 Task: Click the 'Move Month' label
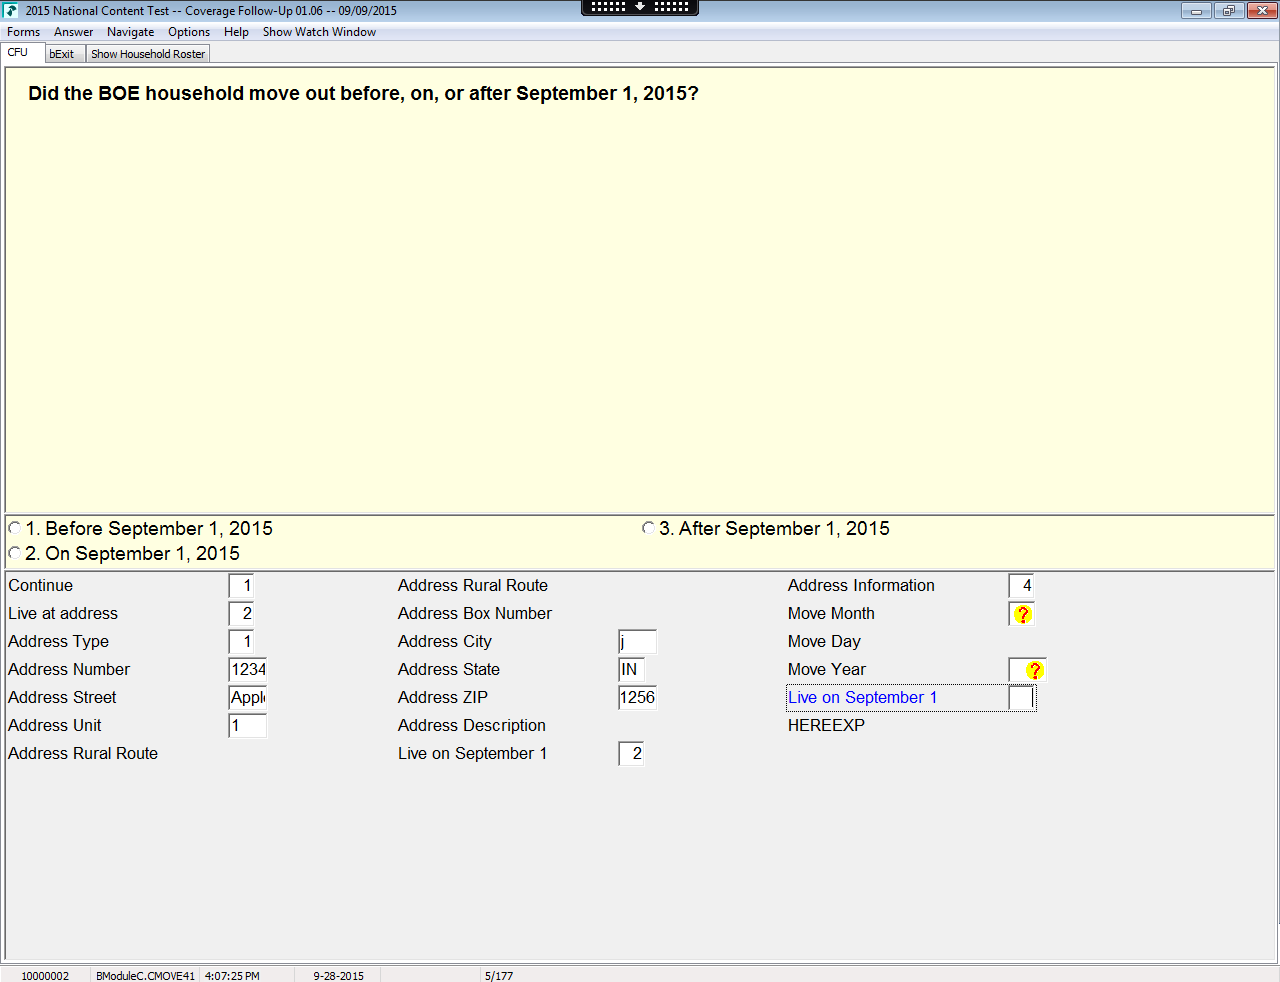(x=831, y=614)
